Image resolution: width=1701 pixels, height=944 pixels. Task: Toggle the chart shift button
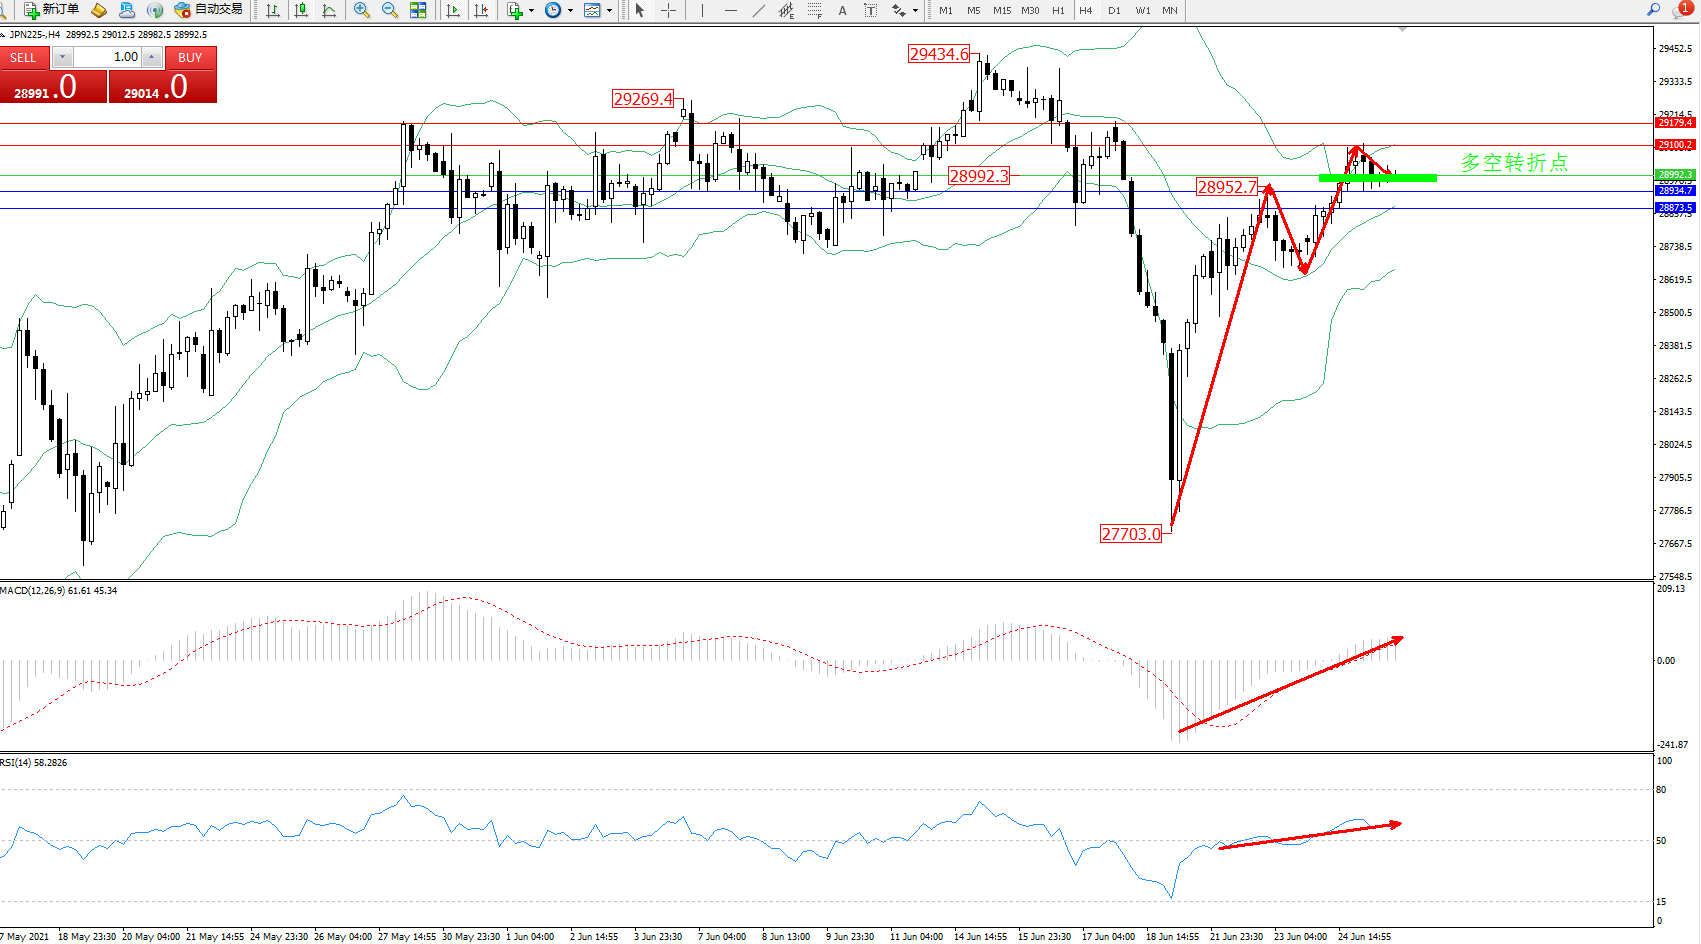point(481,10)
